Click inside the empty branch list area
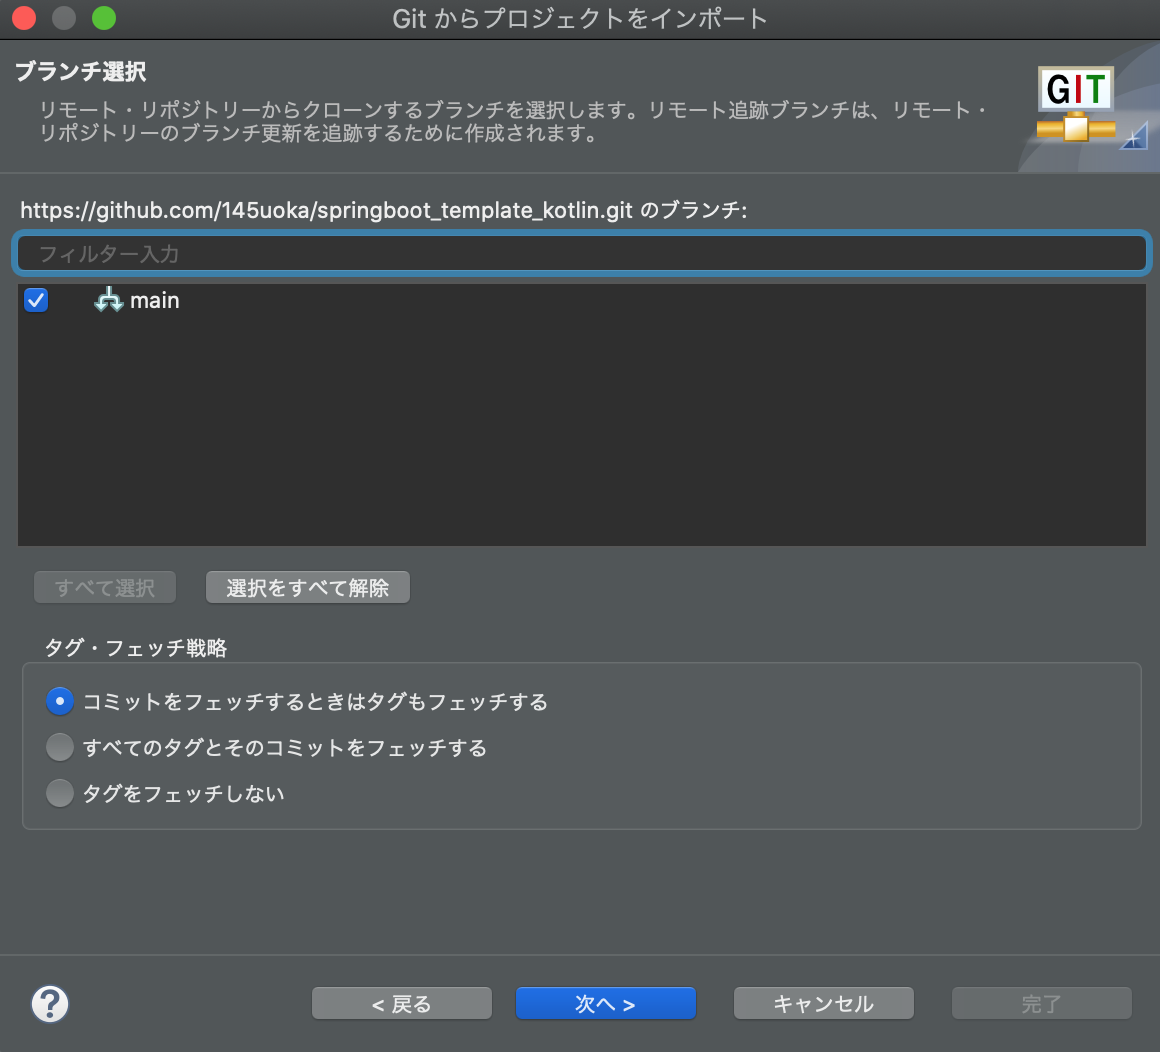The width and height of the screenshot is (1160, 1052). click(580, 430)
